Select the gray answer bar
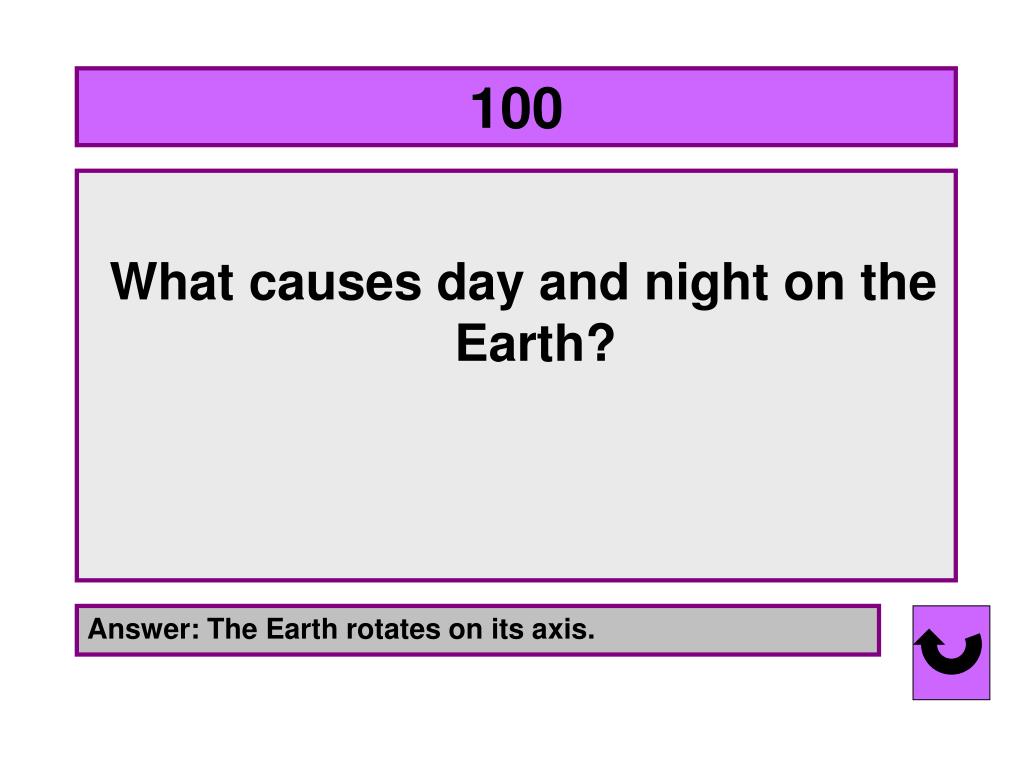The image size is (1024, 768). [x=478, y=630]
